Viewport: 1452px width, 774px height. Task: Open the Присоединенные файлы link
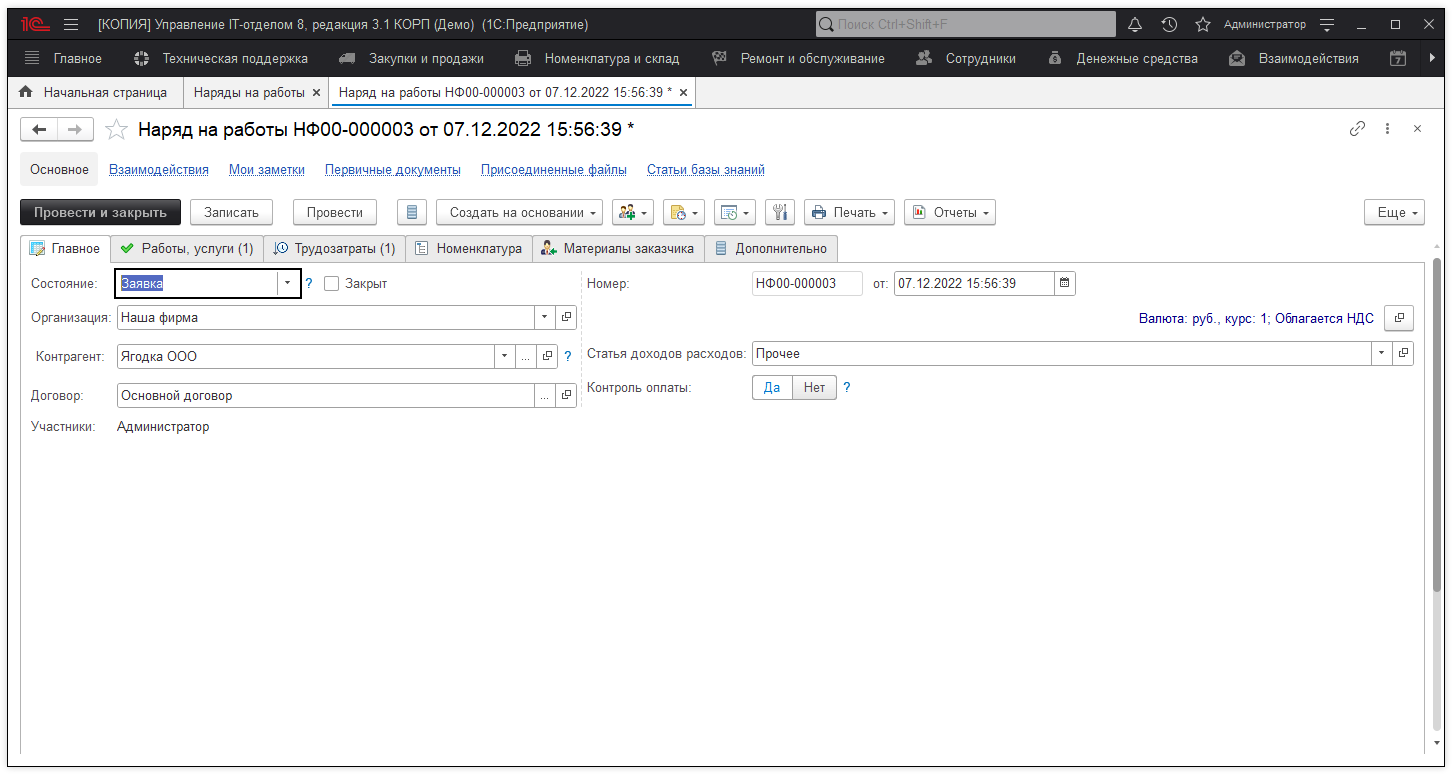pos(553,170)
